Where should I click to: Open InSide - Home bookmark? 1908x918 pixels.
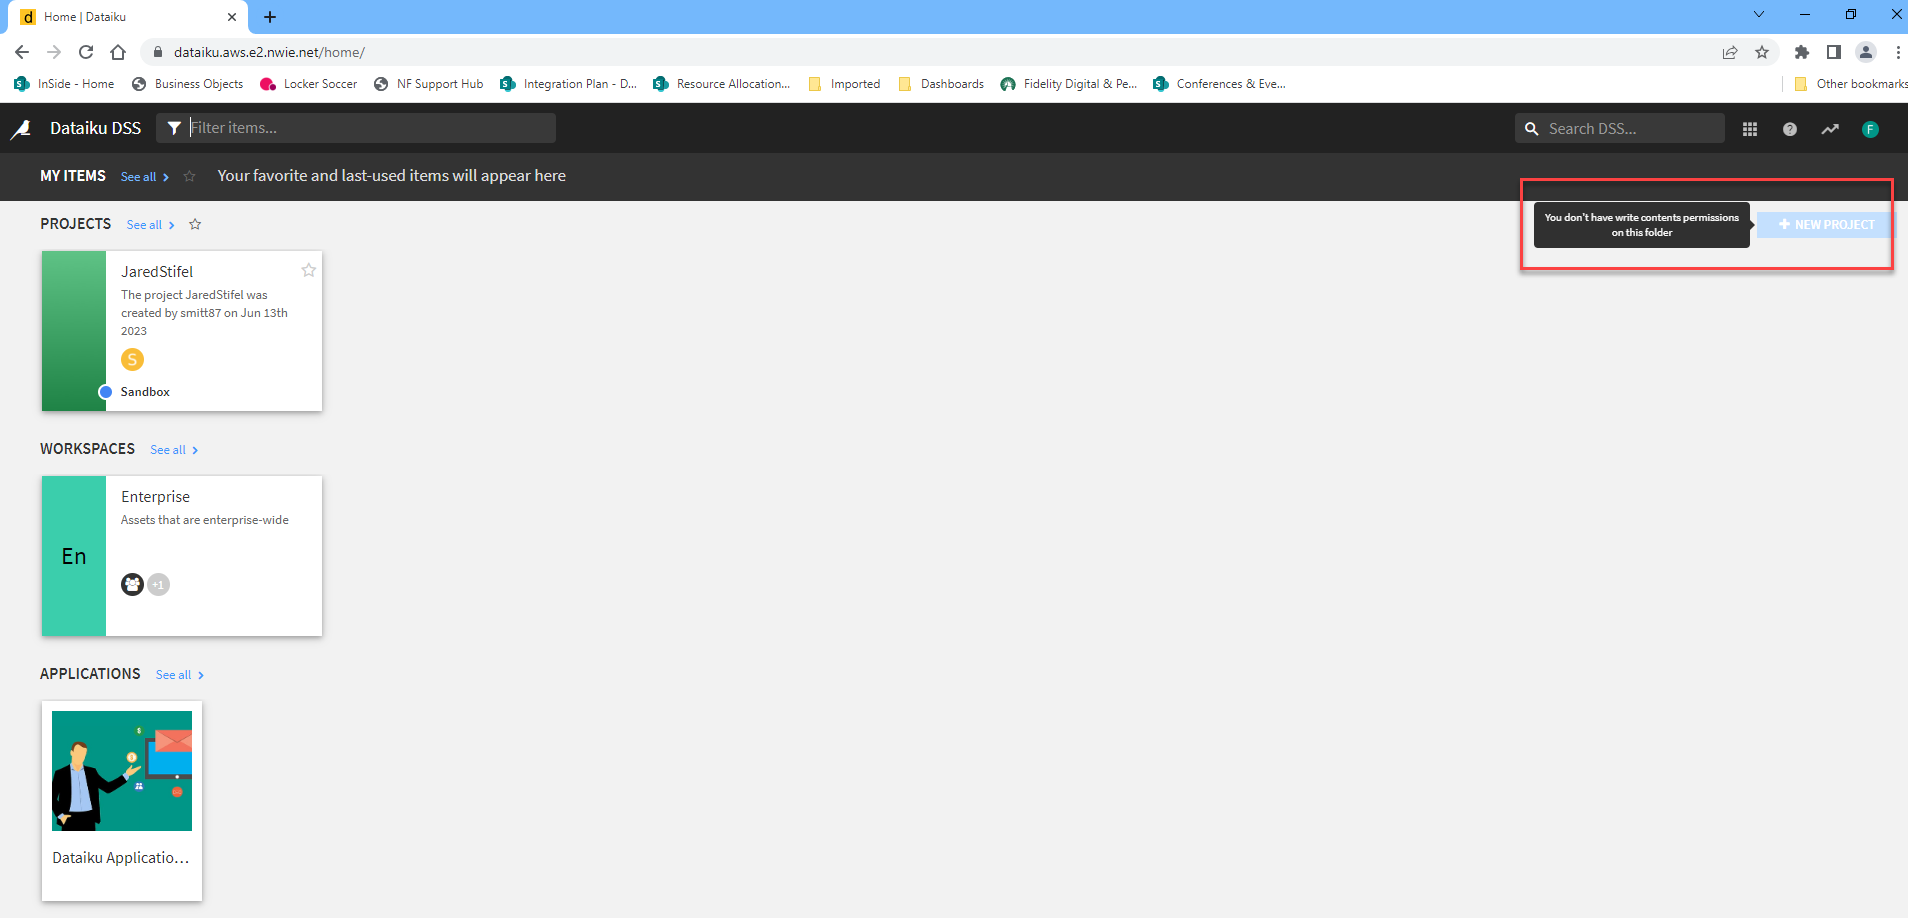[64, 84]
